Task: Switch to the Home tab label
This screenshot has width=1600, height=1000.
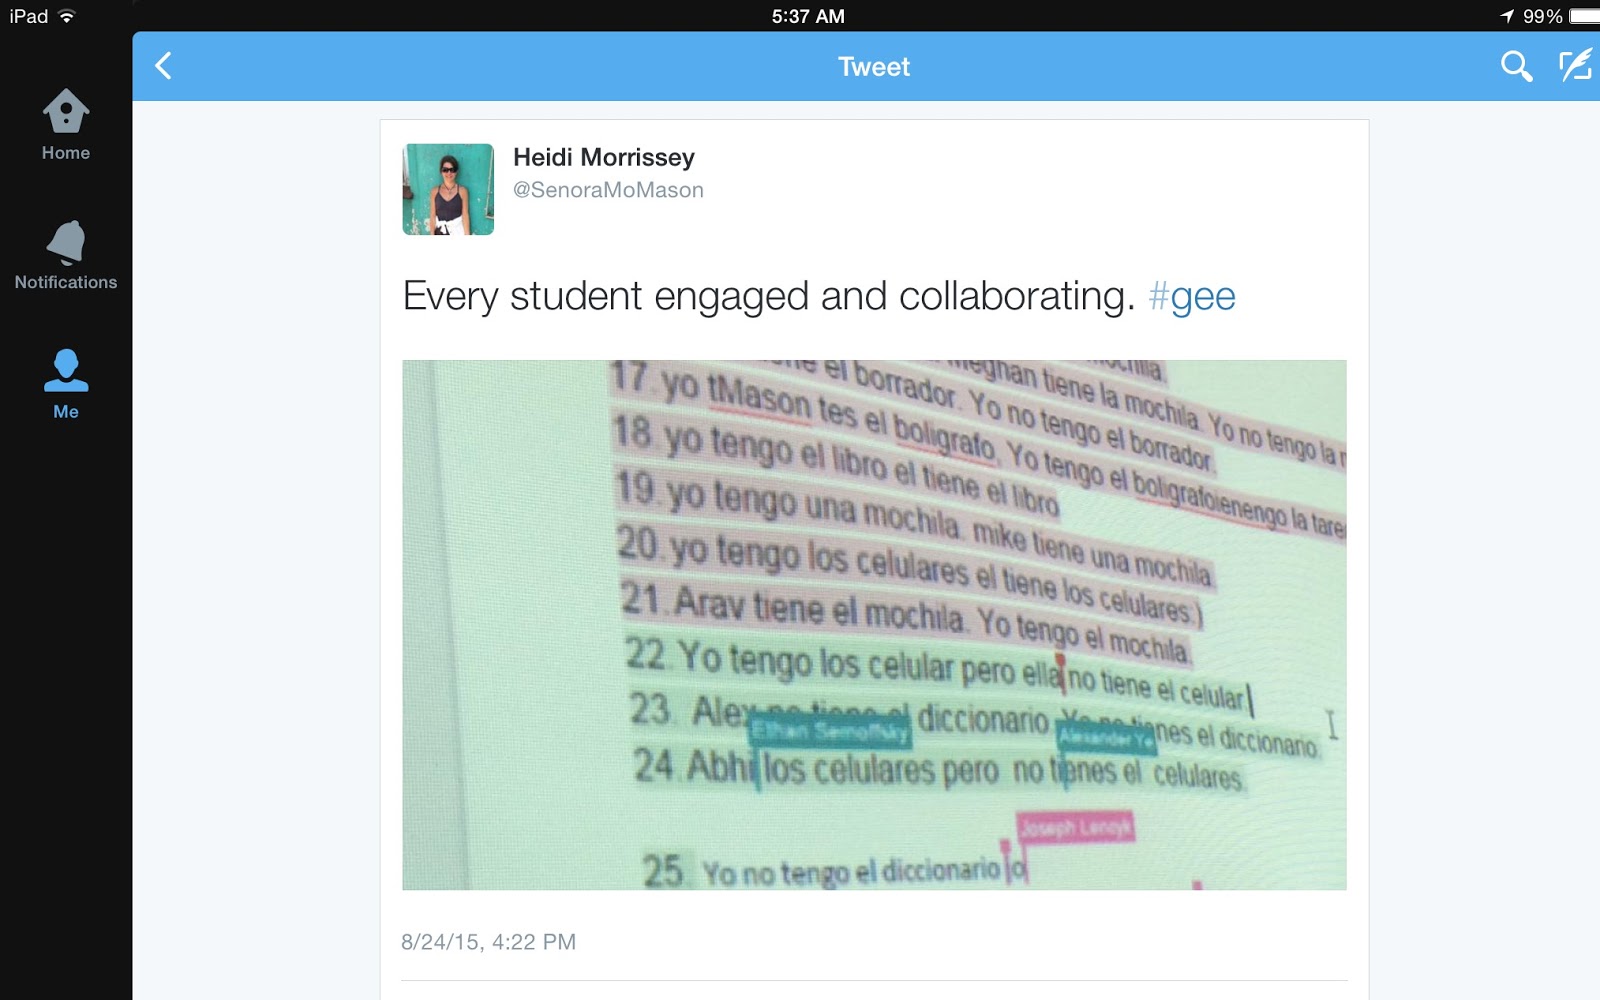Action: pyautogui.click(x=66, y=153)
